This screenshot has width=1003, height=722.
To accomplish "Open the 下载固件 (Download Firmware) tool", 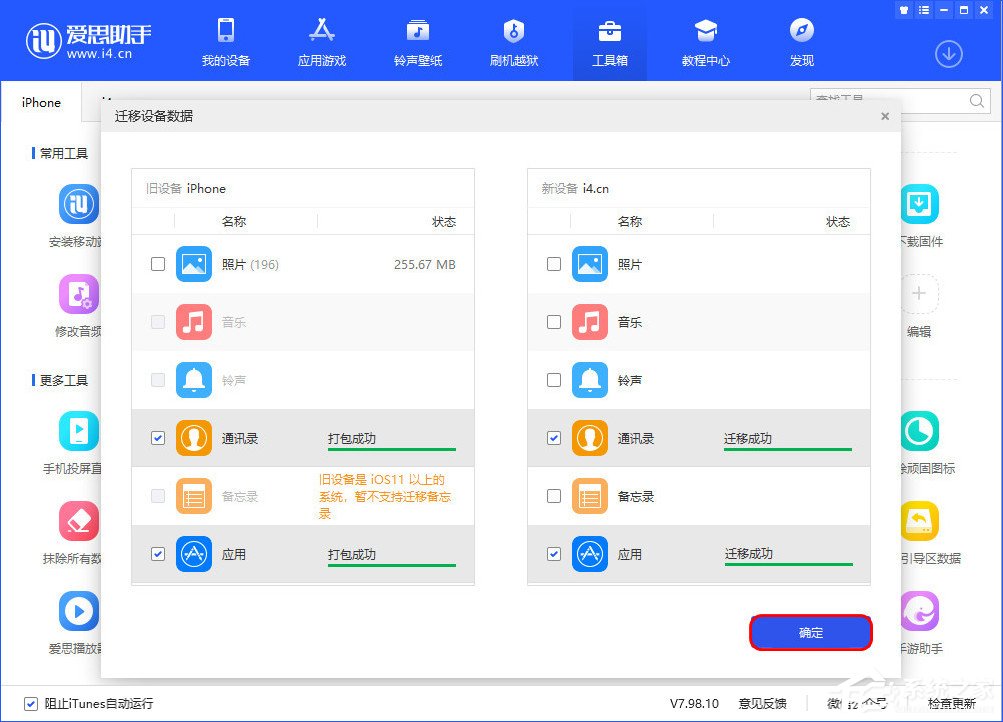I will (x=919, y=205).
